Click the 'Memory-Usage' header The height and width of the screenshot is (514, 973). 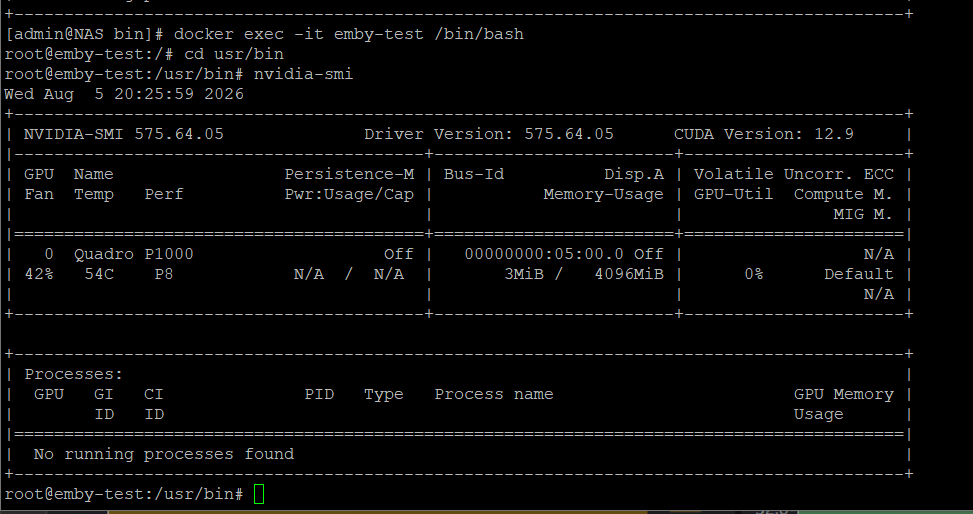click(x=604, y=194)
